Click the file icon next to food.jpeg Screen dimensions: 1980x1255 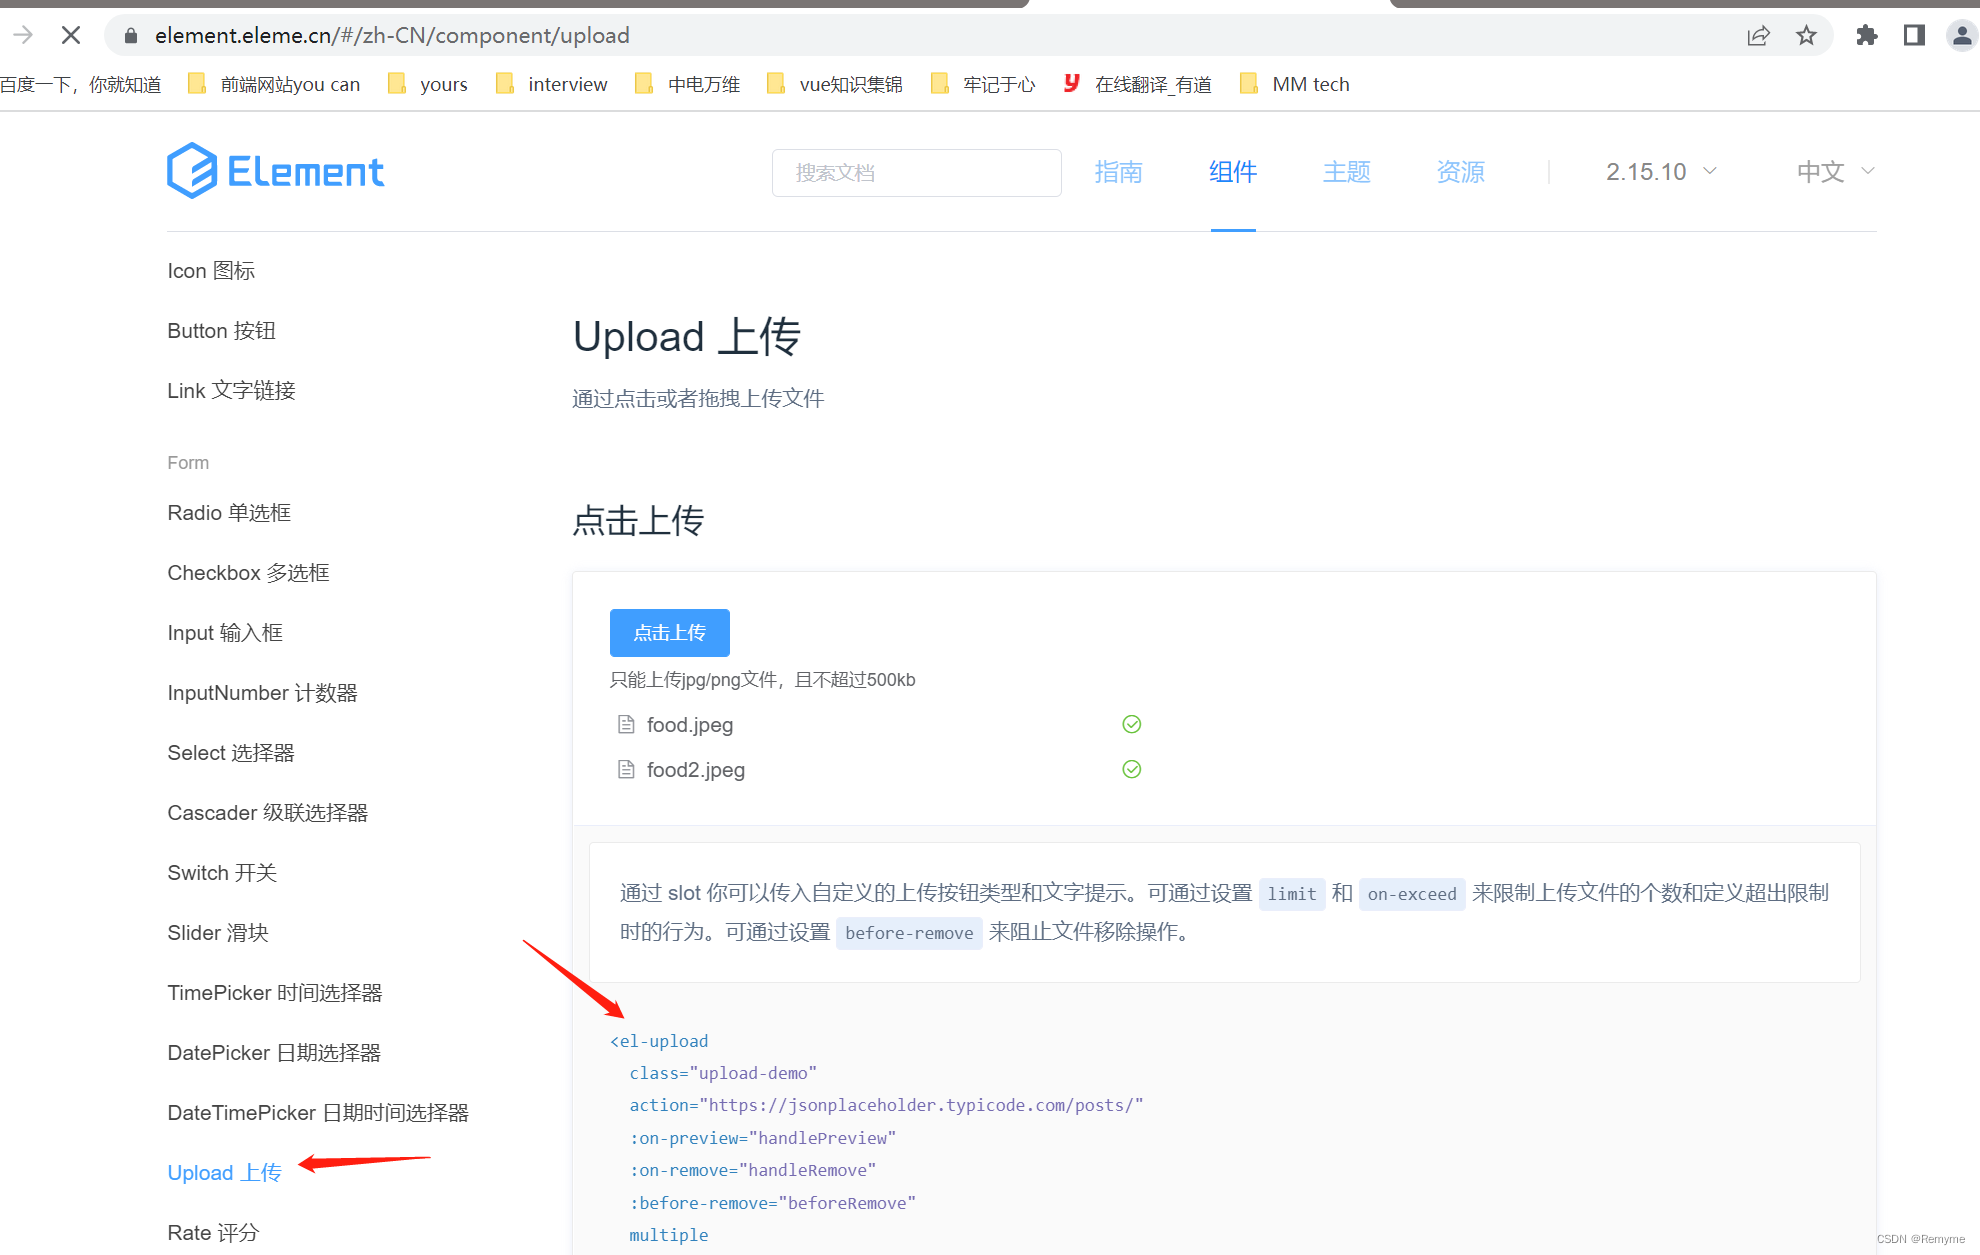[626, 724]
